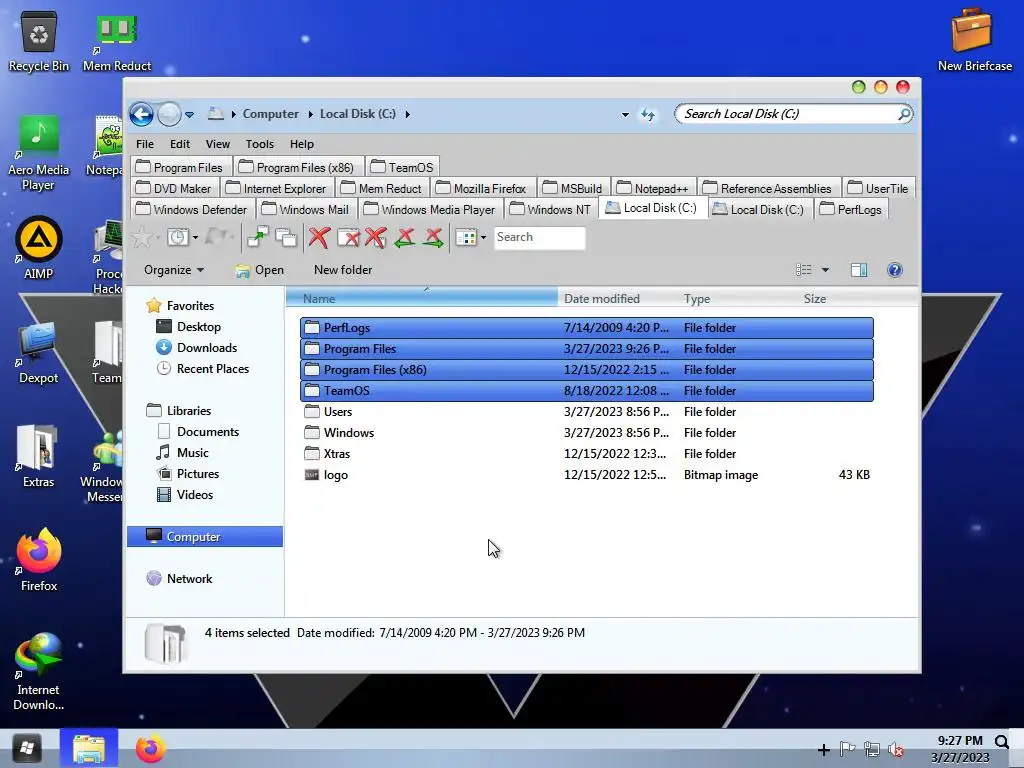1024x768 pixels.
Task: Click the colored grid tools icon
Action: [466, 237]
